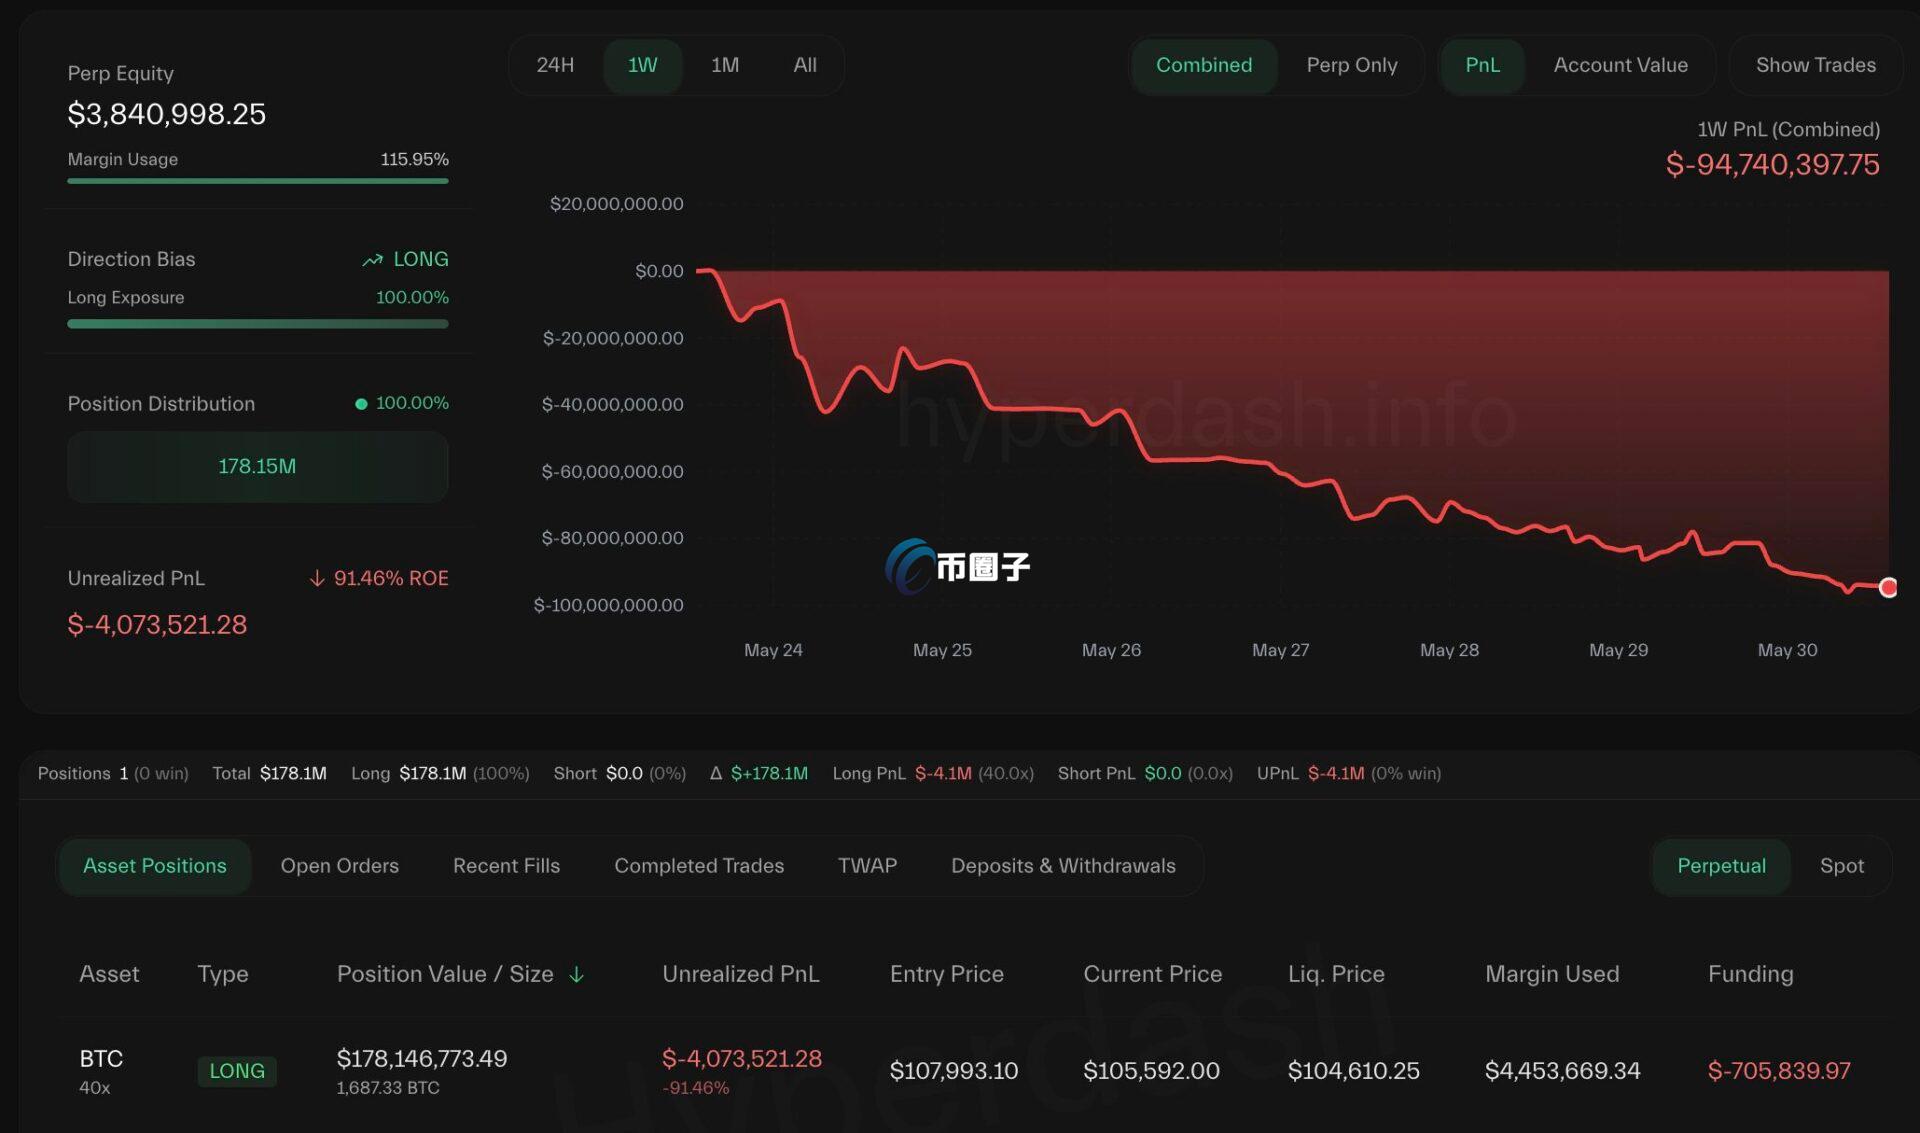This screenshot has width=1920, height=1133.
Task: Open the Recent Fills tab
Action: [506, 866]
